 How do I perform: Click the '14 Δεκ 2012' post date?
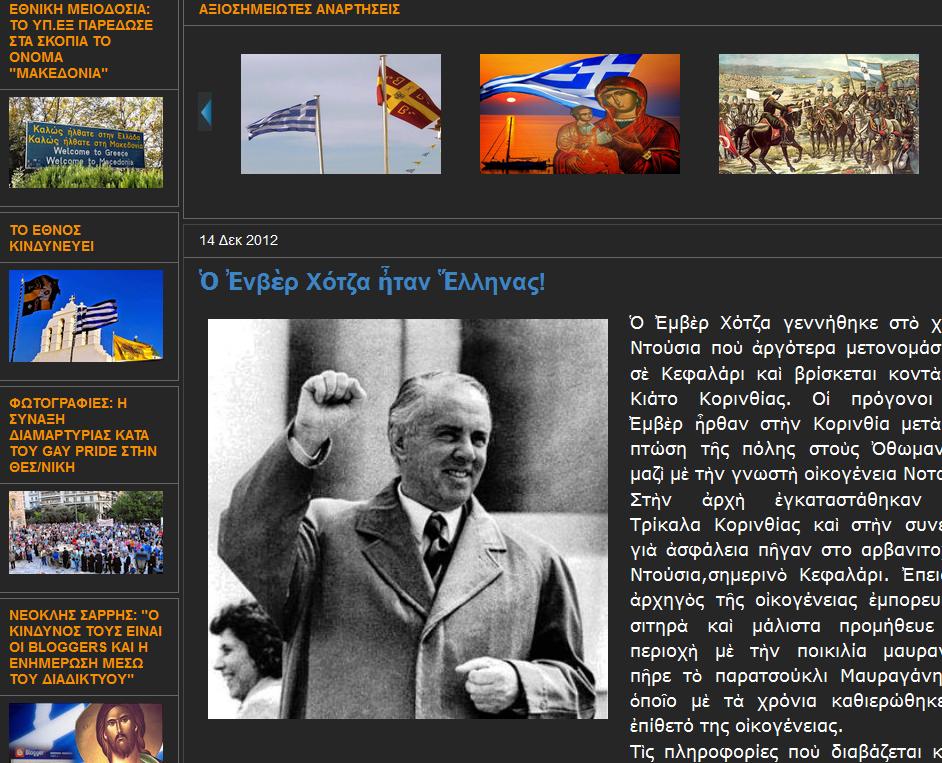click(x=238, y=240)
